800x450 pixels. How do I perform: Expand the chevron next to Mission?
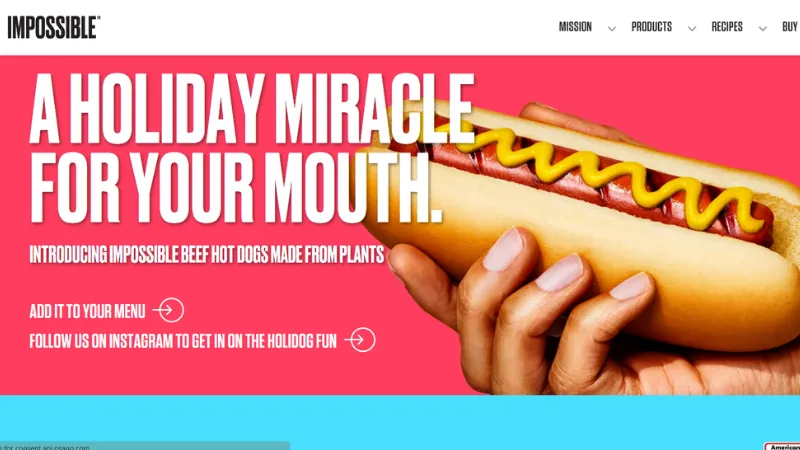pyautogui.click(x=611, y=29)
